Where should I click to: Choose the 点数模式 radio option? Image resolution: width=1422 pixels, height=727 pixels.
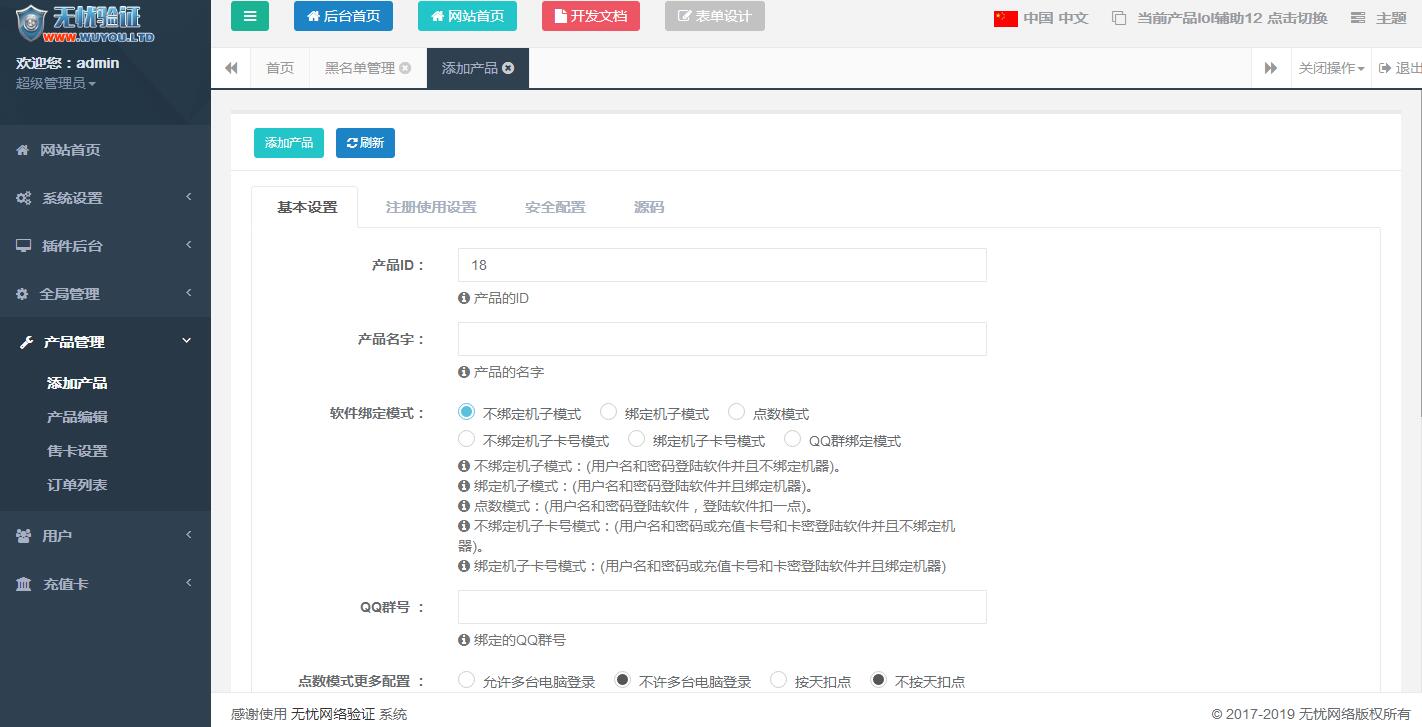coord(736,412)
